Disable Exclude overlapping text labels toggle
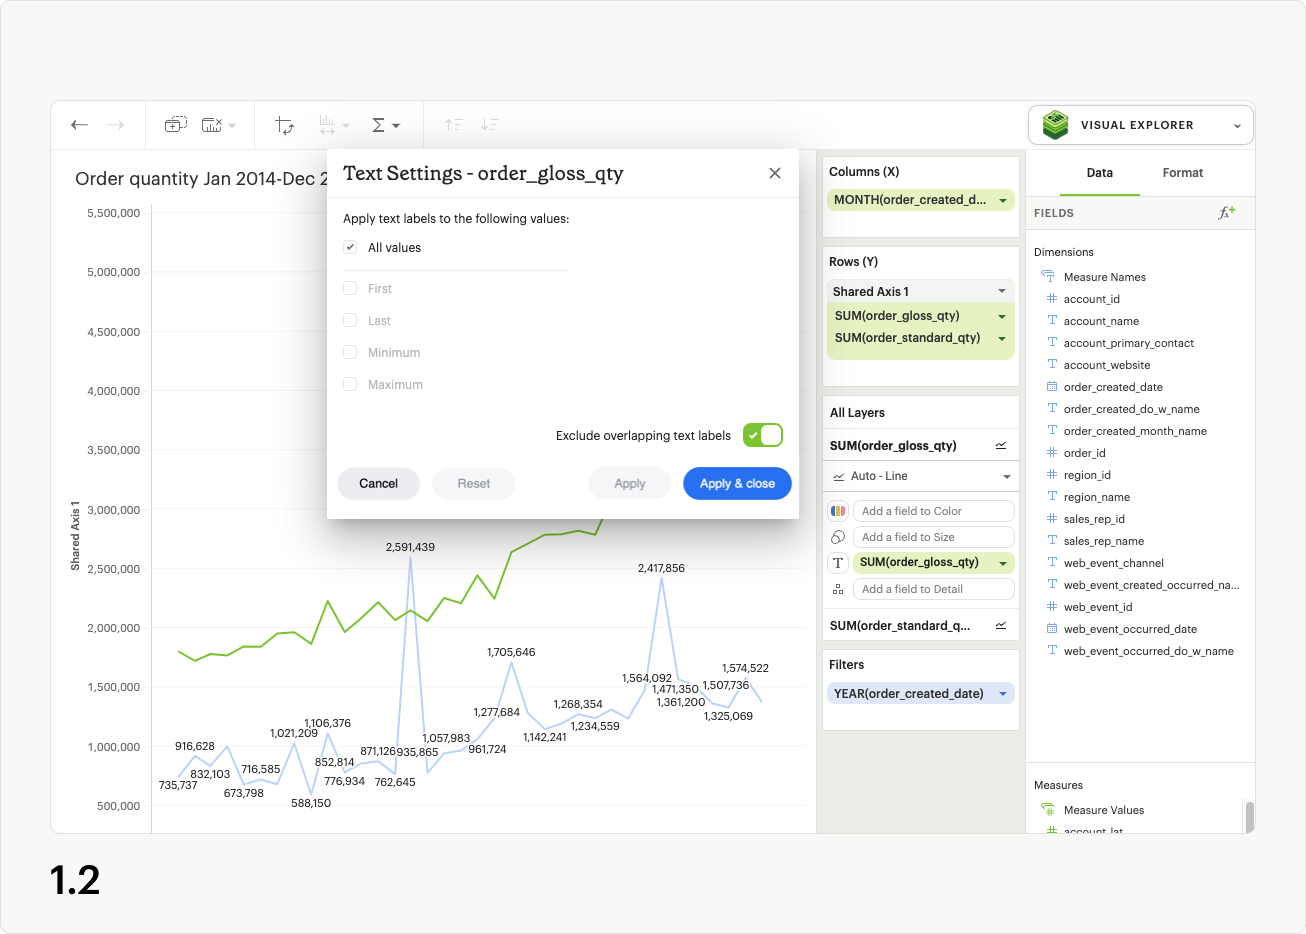1306x934 pixels. point(763,436)
